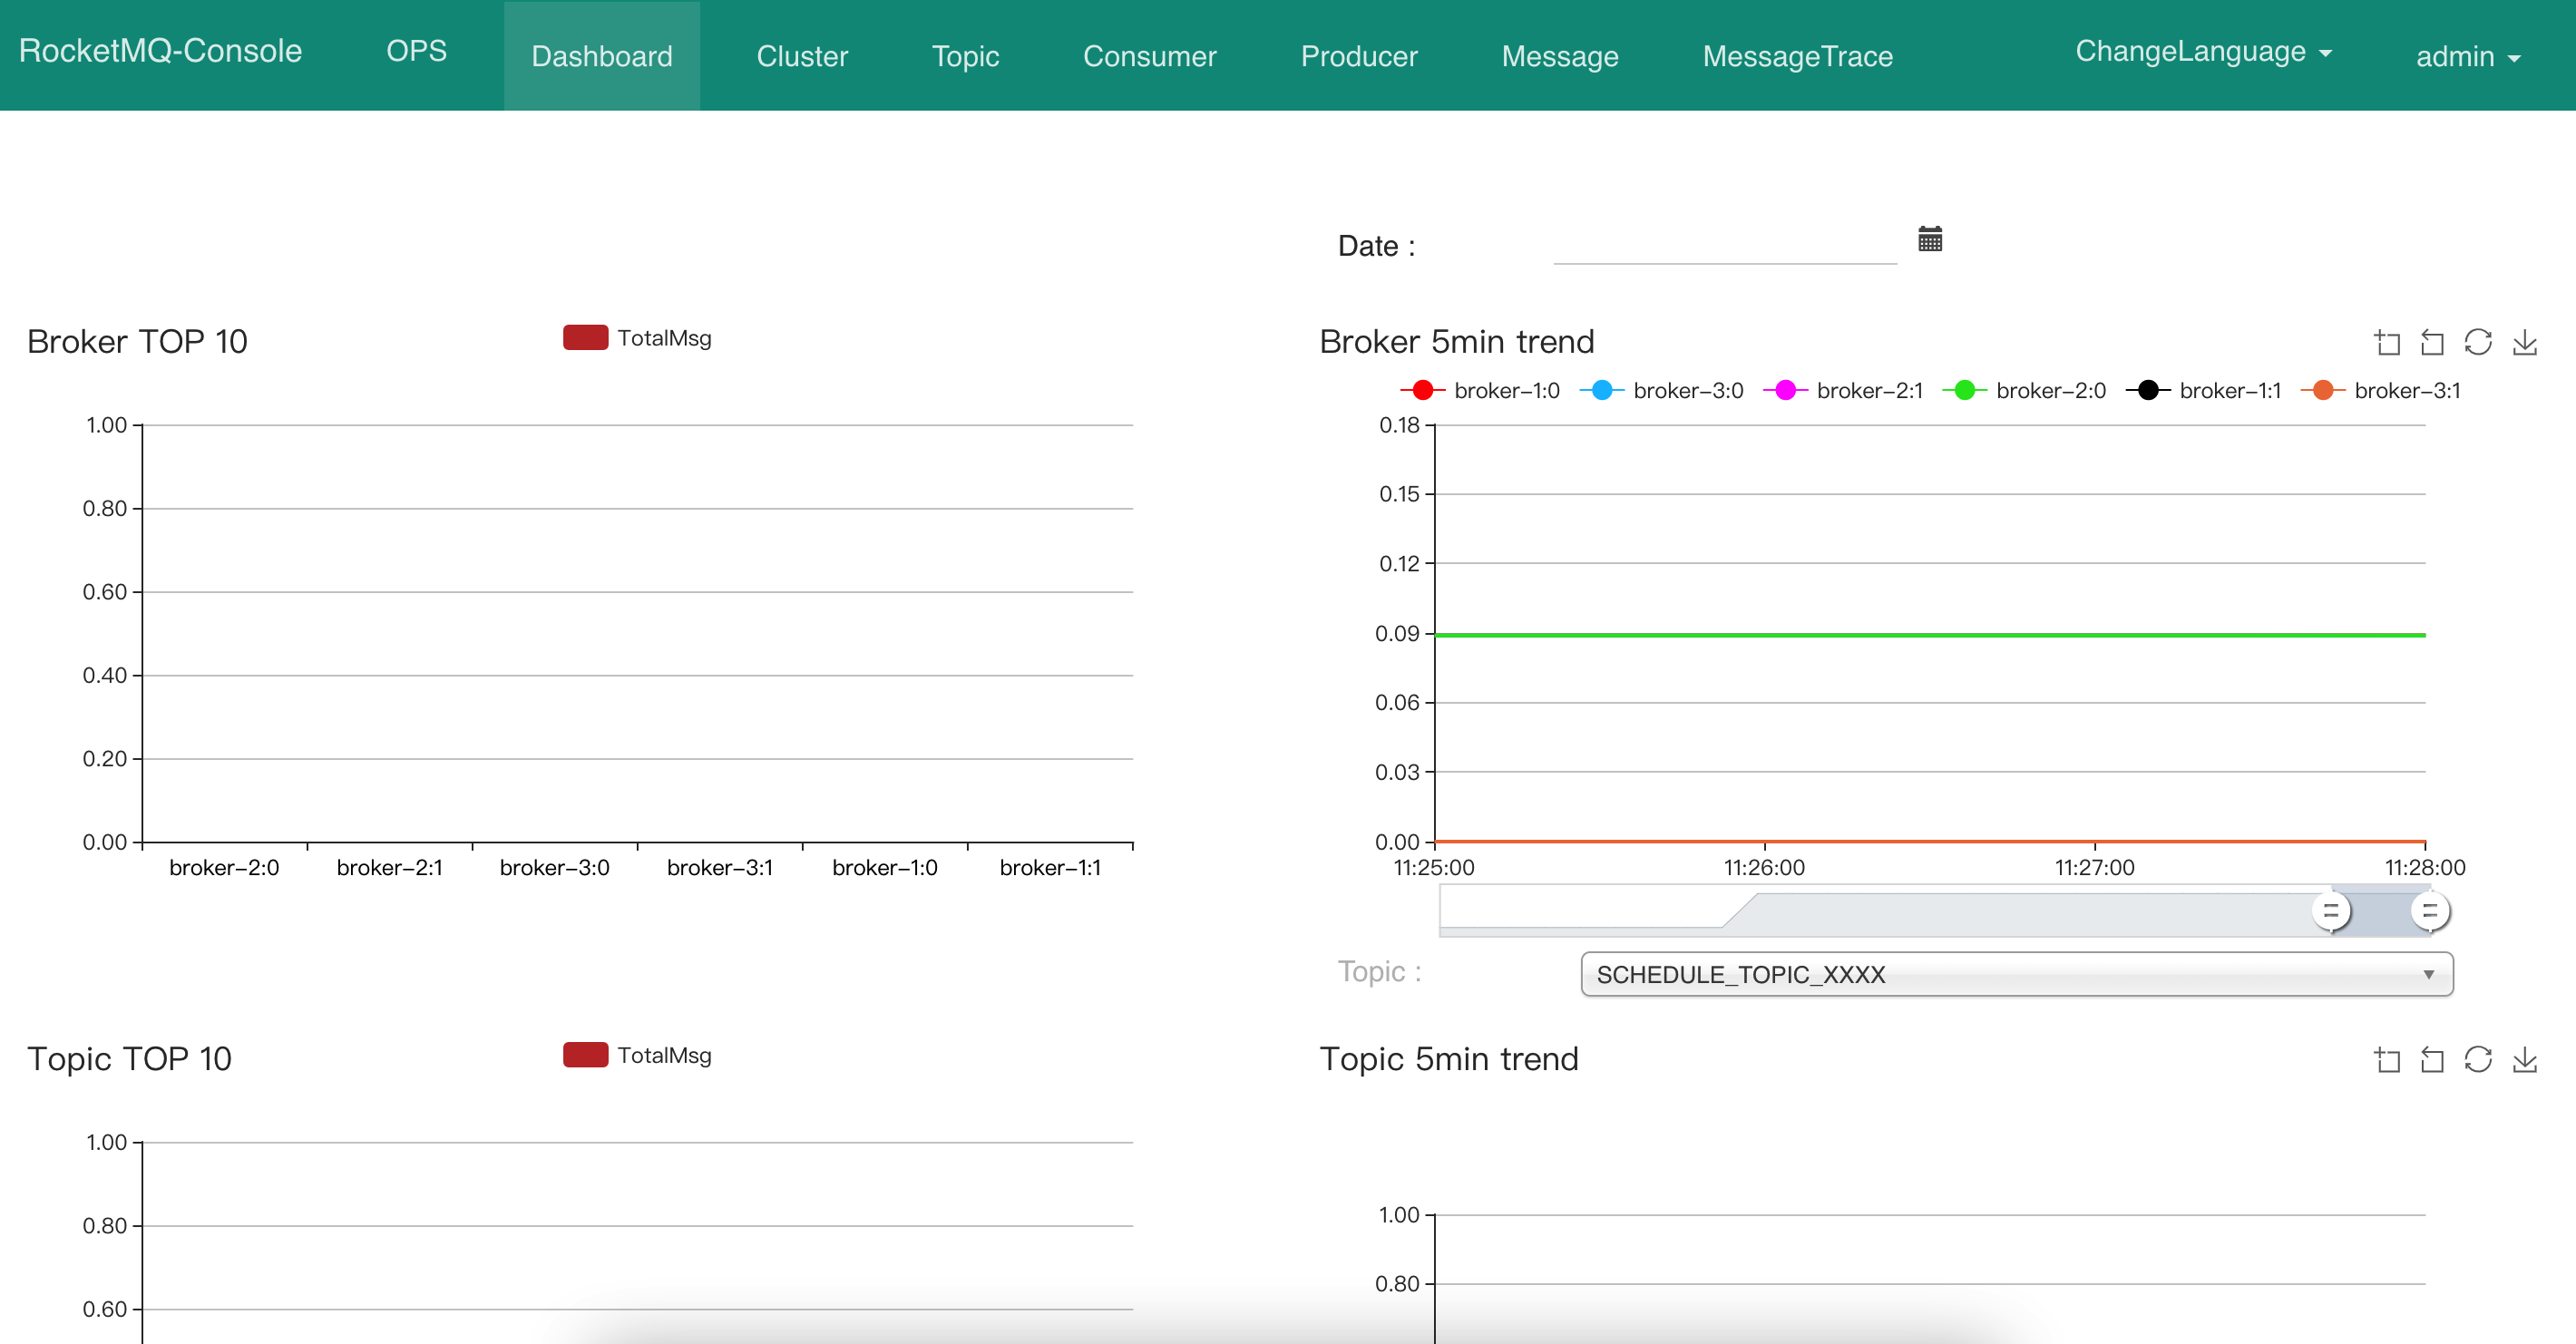Click restore refresh icon in Topic 5min trend
Viewport: 2576px width, 1344px height.
click(2478, 1059)
